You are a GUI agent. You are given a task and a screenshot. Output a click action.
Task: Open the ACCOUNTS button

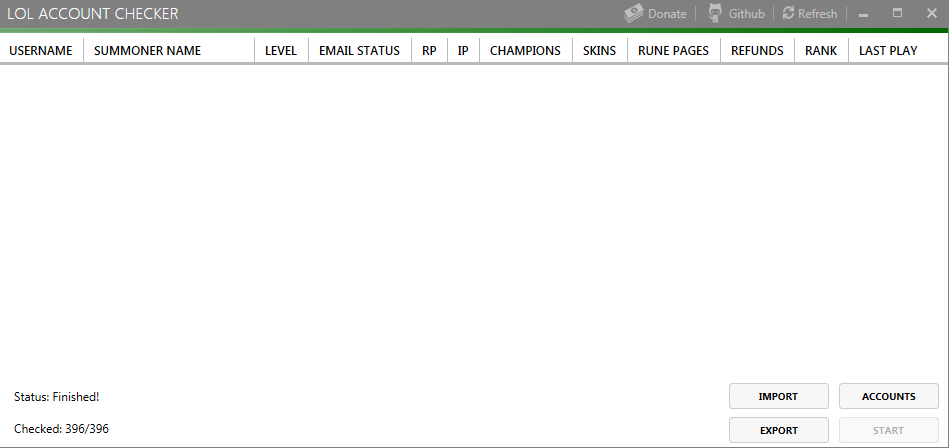click(x=888, y=397)
